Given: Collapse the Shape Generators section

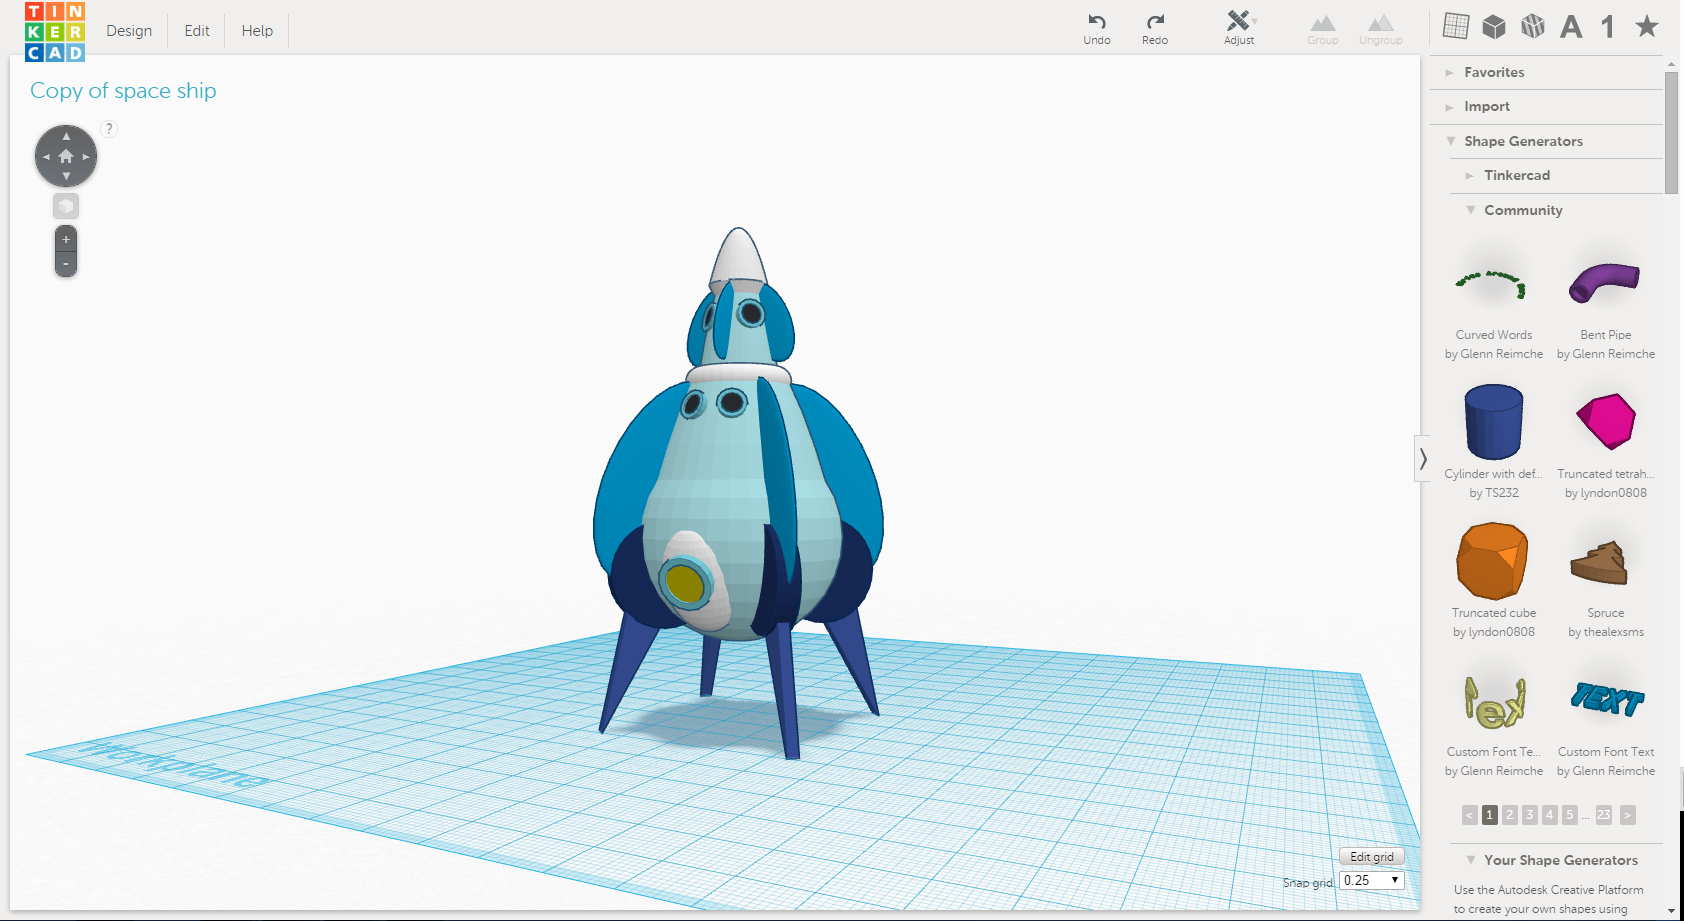Looking at the screenshot, I should coord(1547,142).
